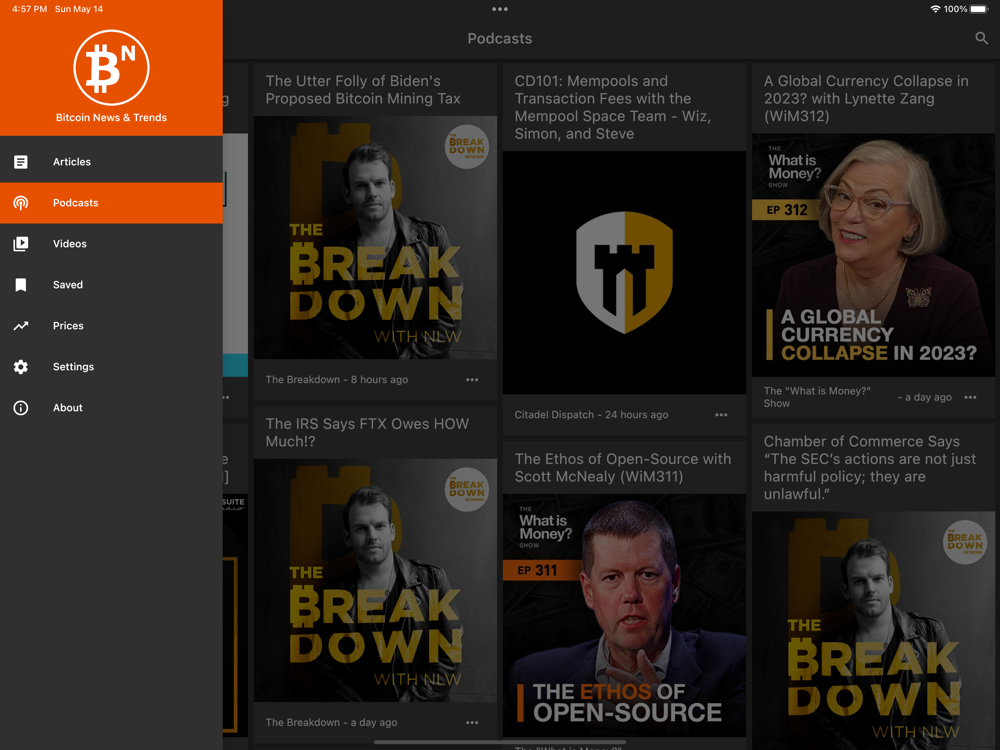Open 'CD101: Mempools and Transaction Fees' episode title

tap(613, 107)
